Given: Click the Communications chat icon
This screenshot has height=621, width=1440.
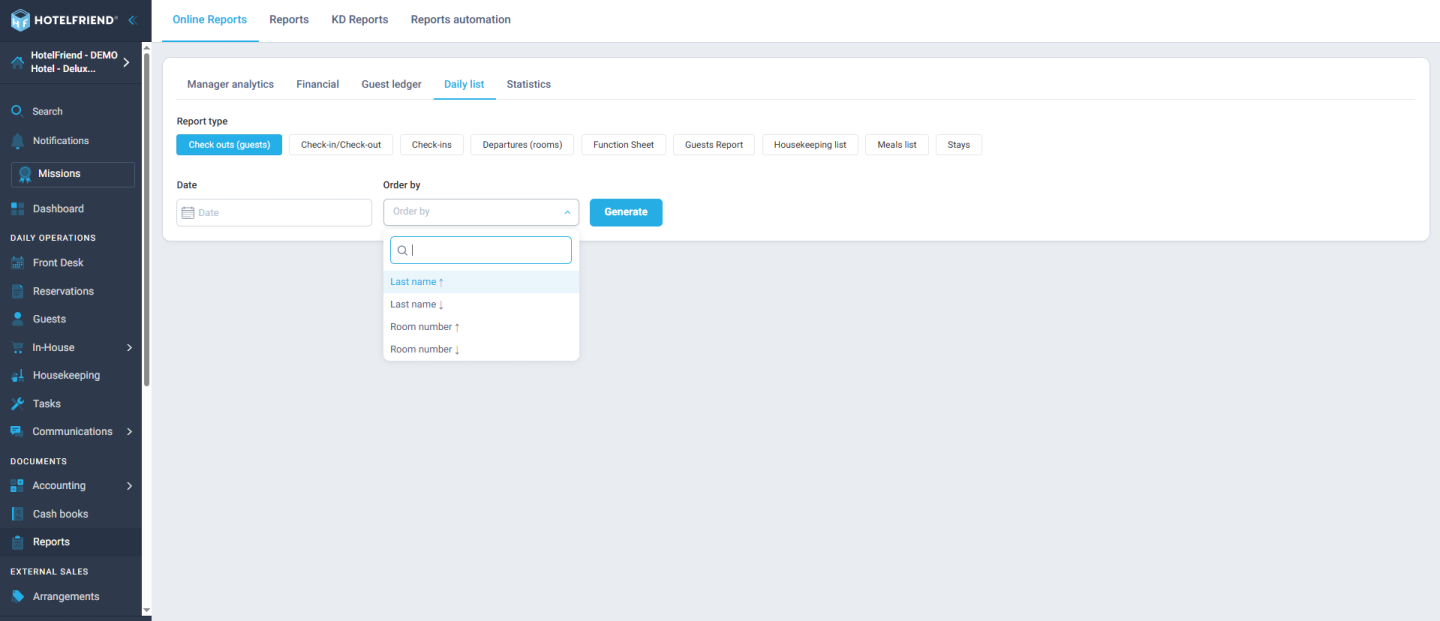Looking at the screenshot, I should [17, 432].
